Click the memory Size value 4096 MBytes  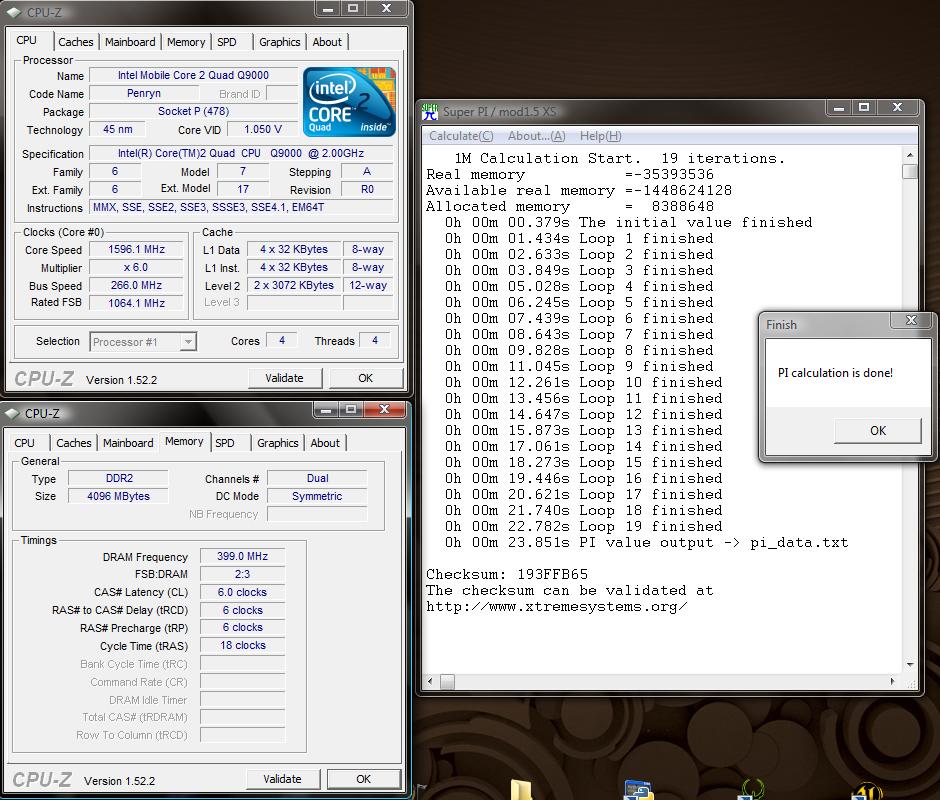point(119,496)
